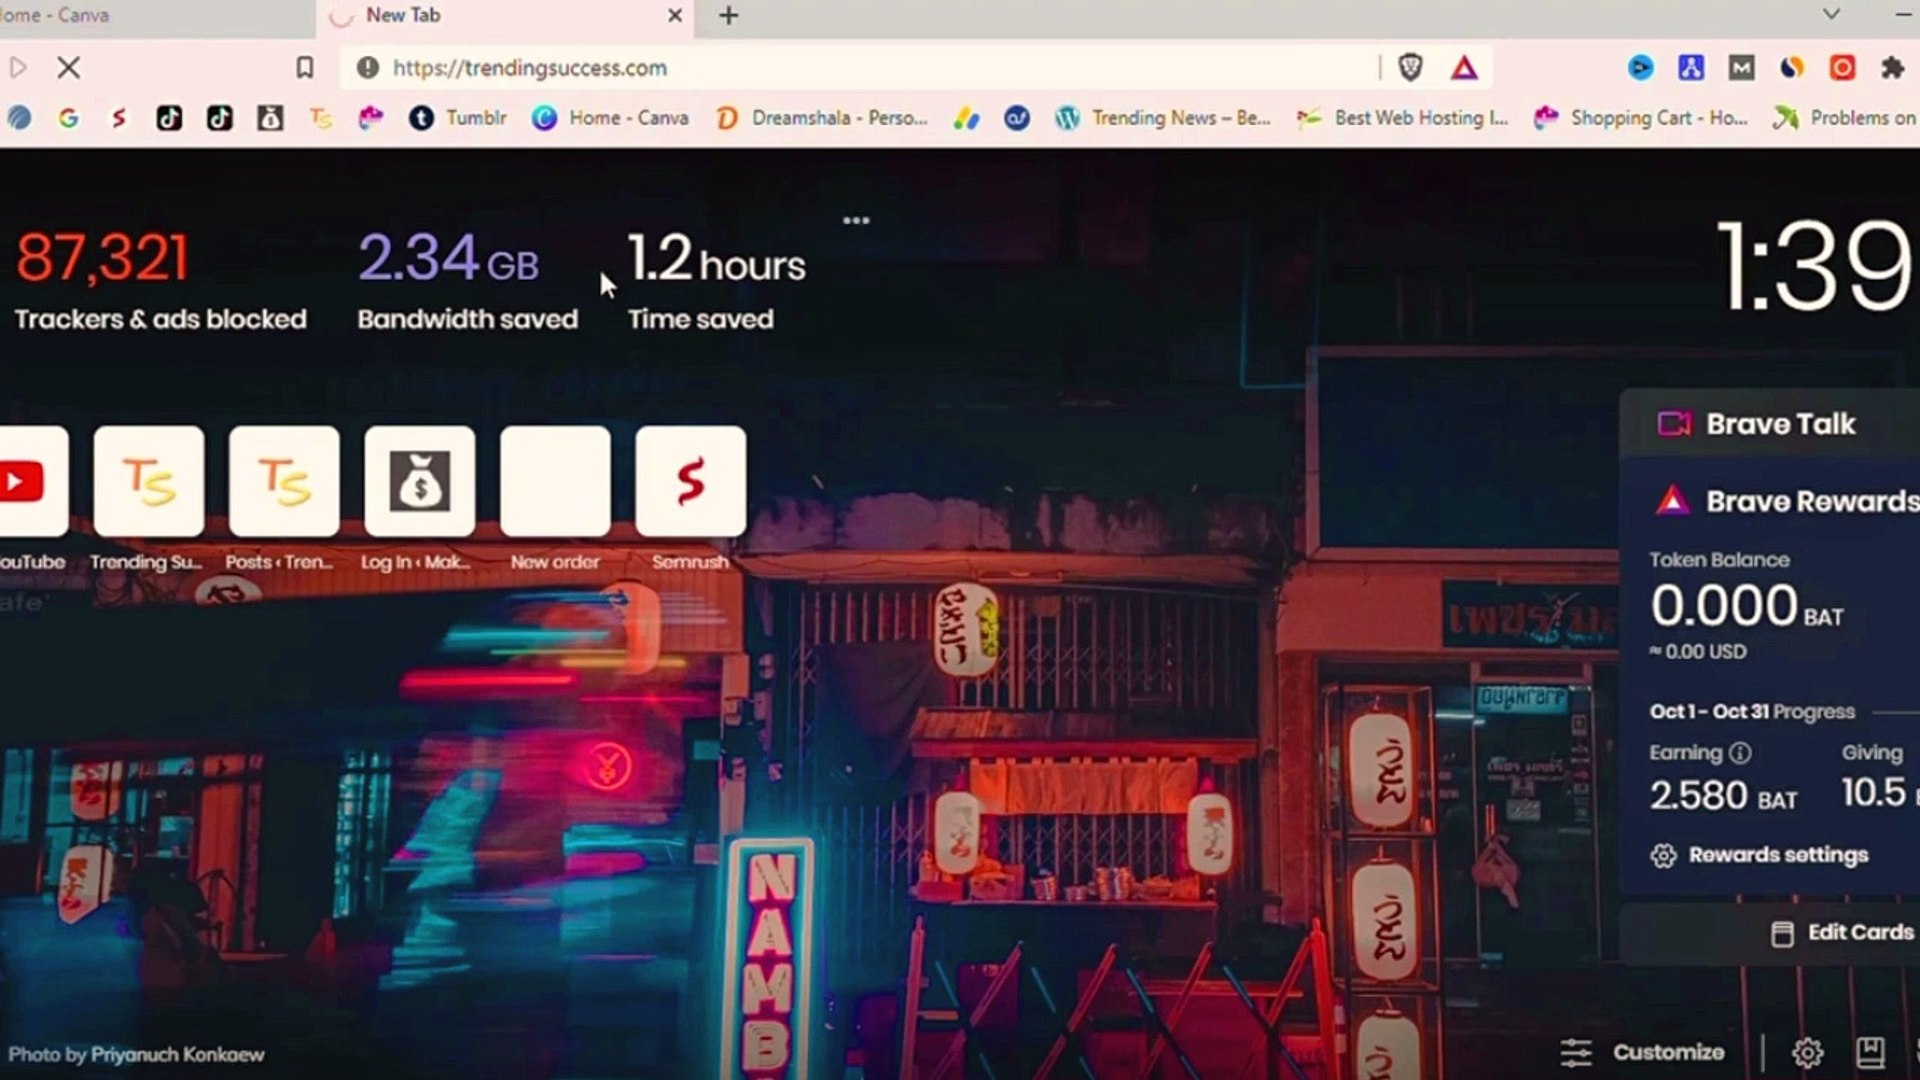Click the address bar showing trendingsuccess.com
1920x1080 pixels.
click(x=529, y=68)
